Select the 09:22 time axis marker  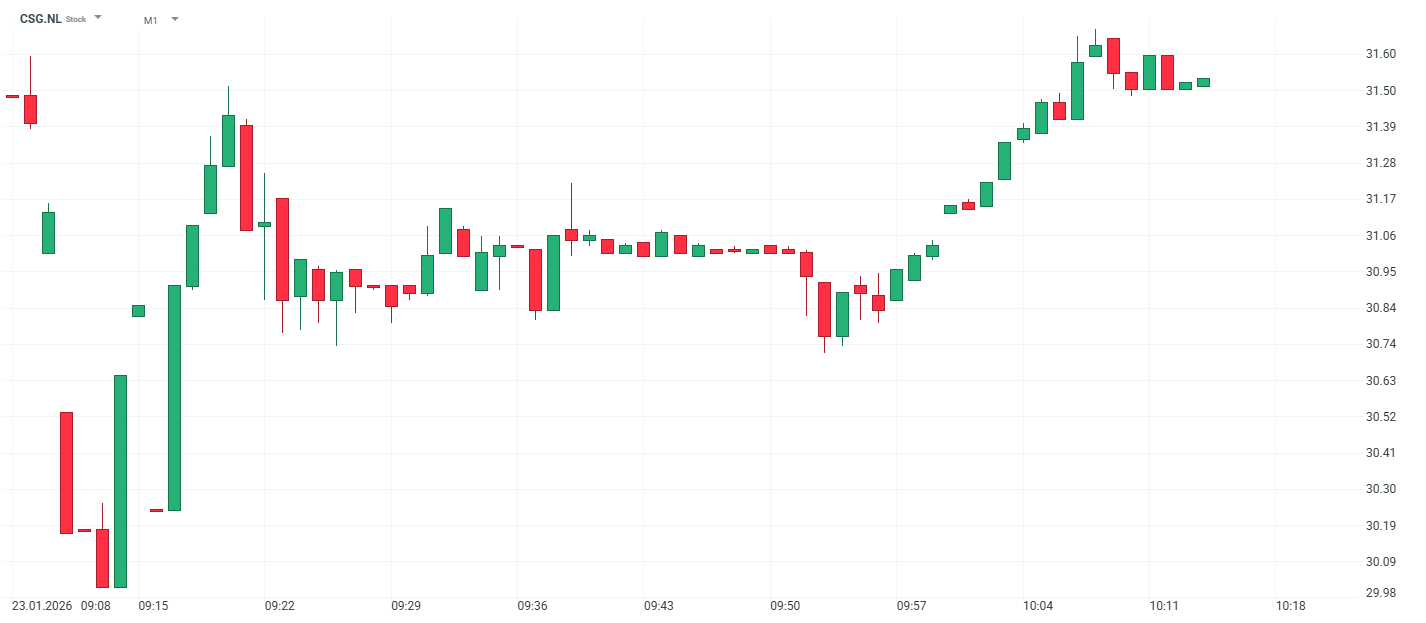(279, 606)
